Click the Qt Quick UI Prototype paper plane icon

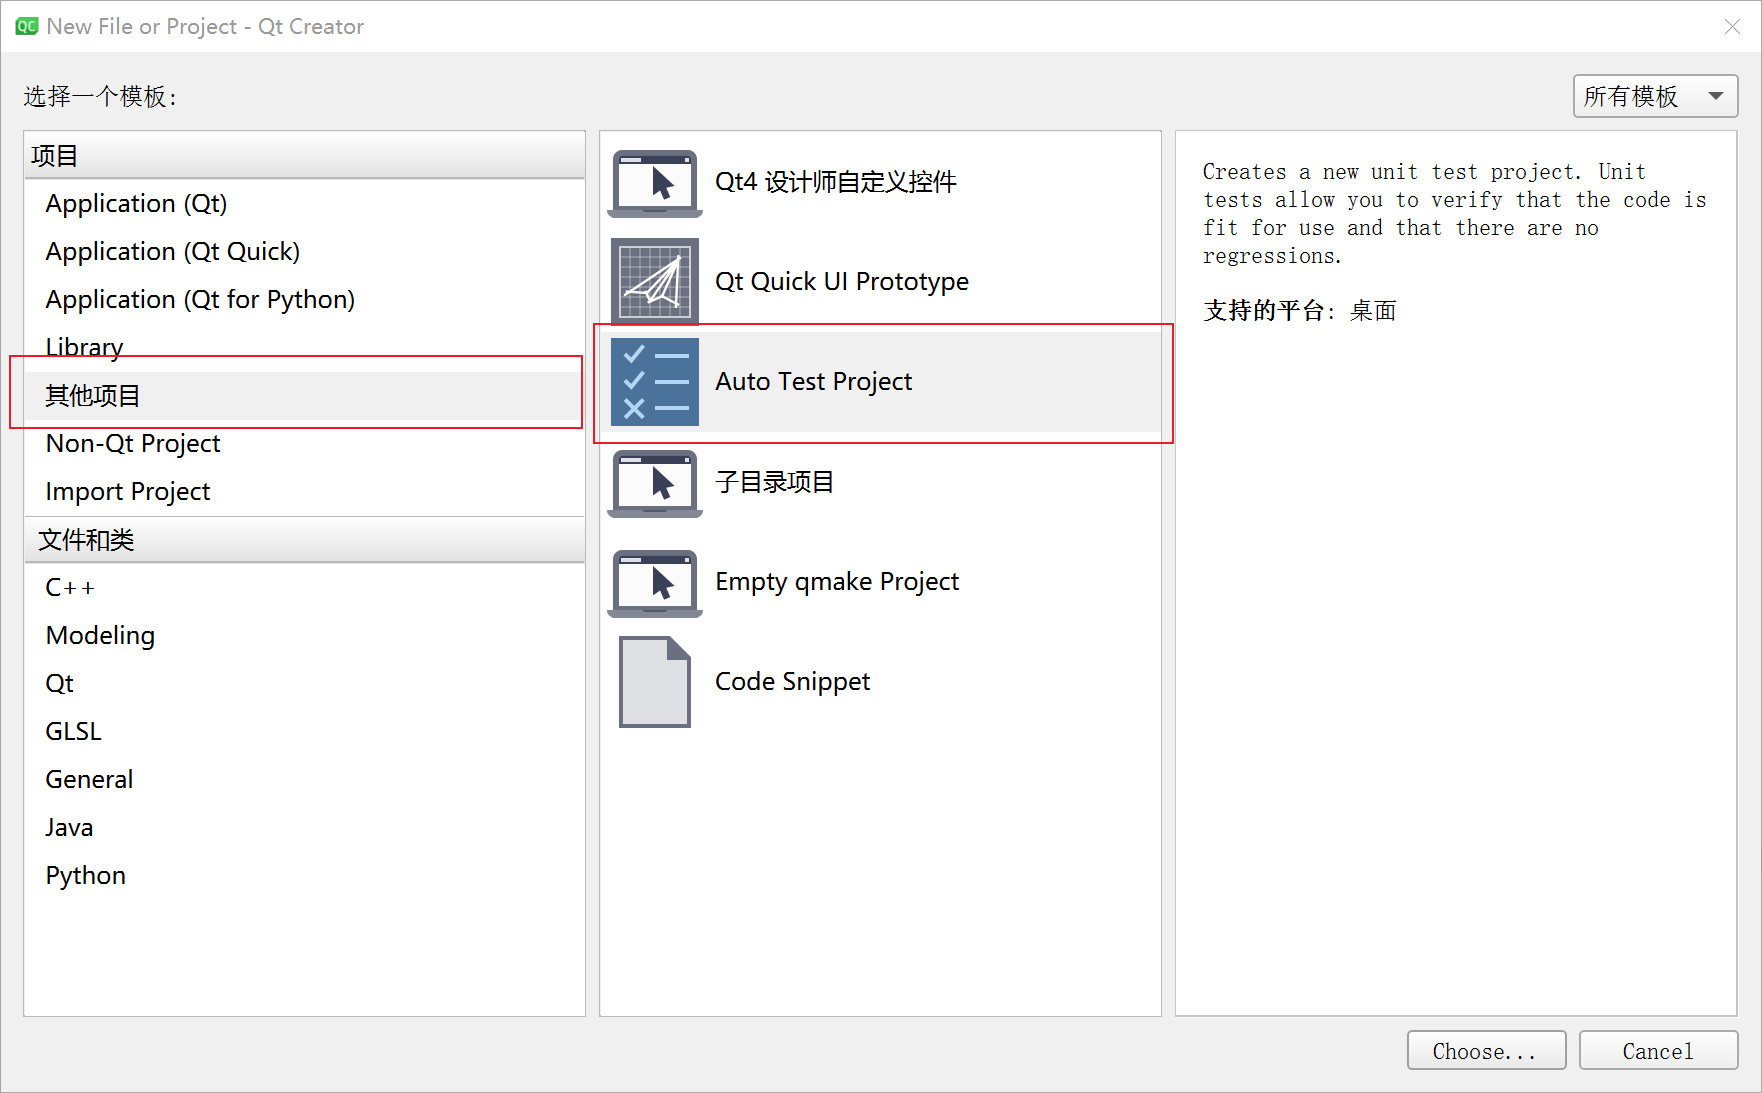tap(655, 281)
